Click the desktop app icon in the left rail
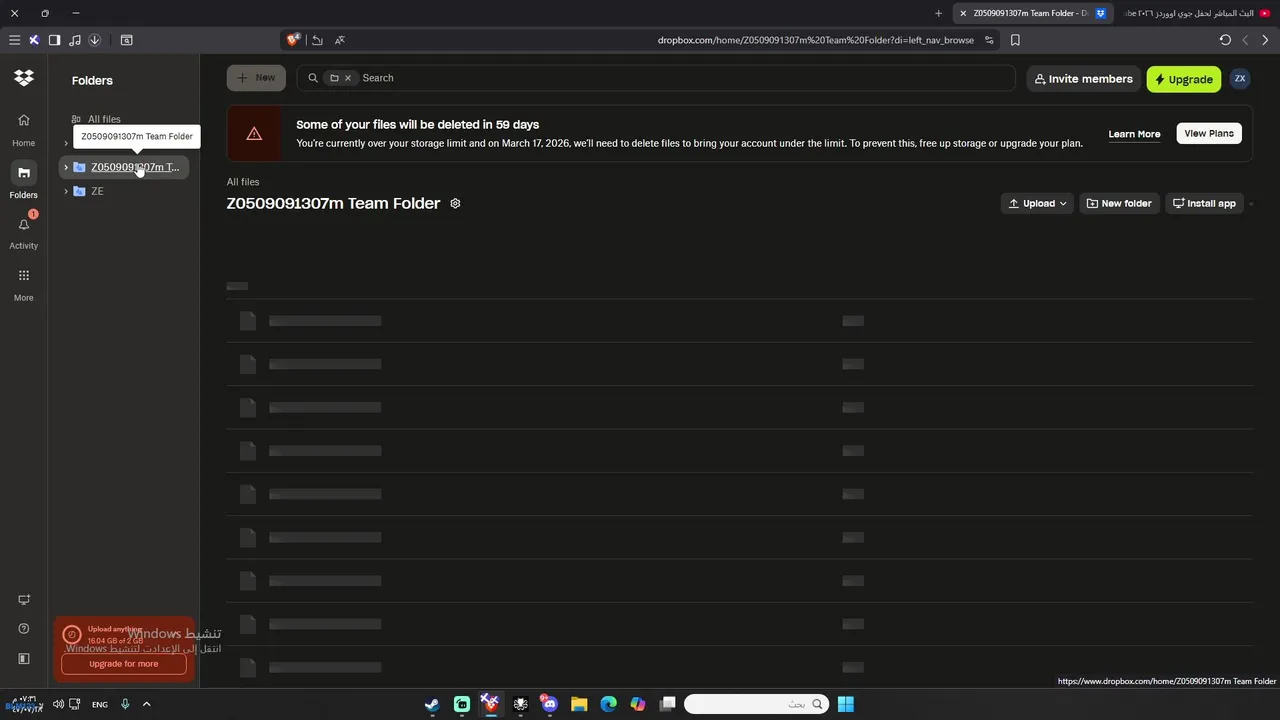The width and height of the screenshot is (1280, 720). [24, 600]
